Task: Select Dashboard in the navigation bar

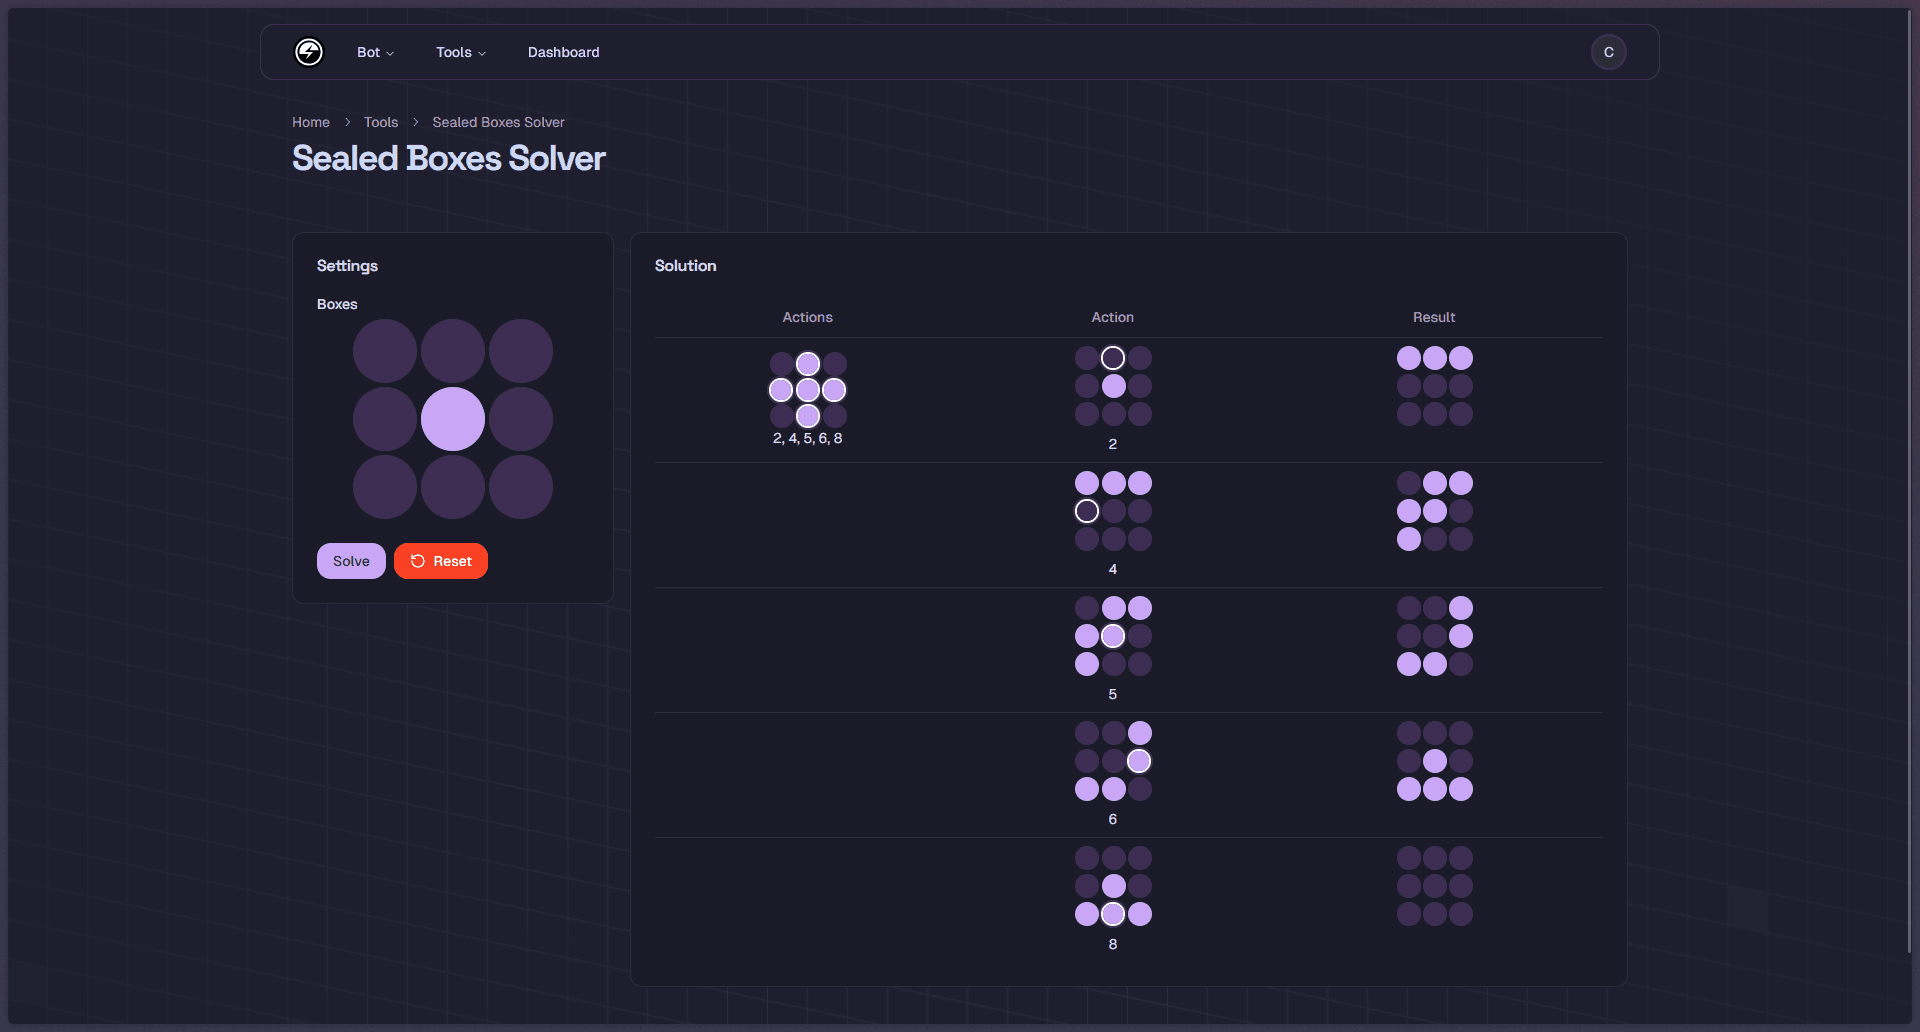Action: point(563,52)
